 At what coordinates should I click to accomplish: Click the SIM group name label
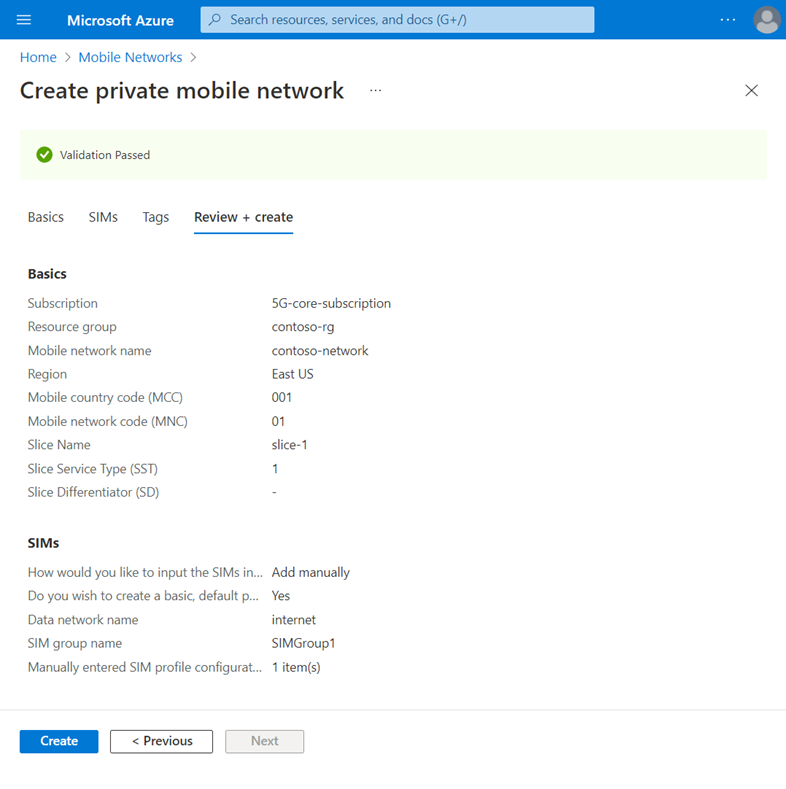[x=74, y=643]
